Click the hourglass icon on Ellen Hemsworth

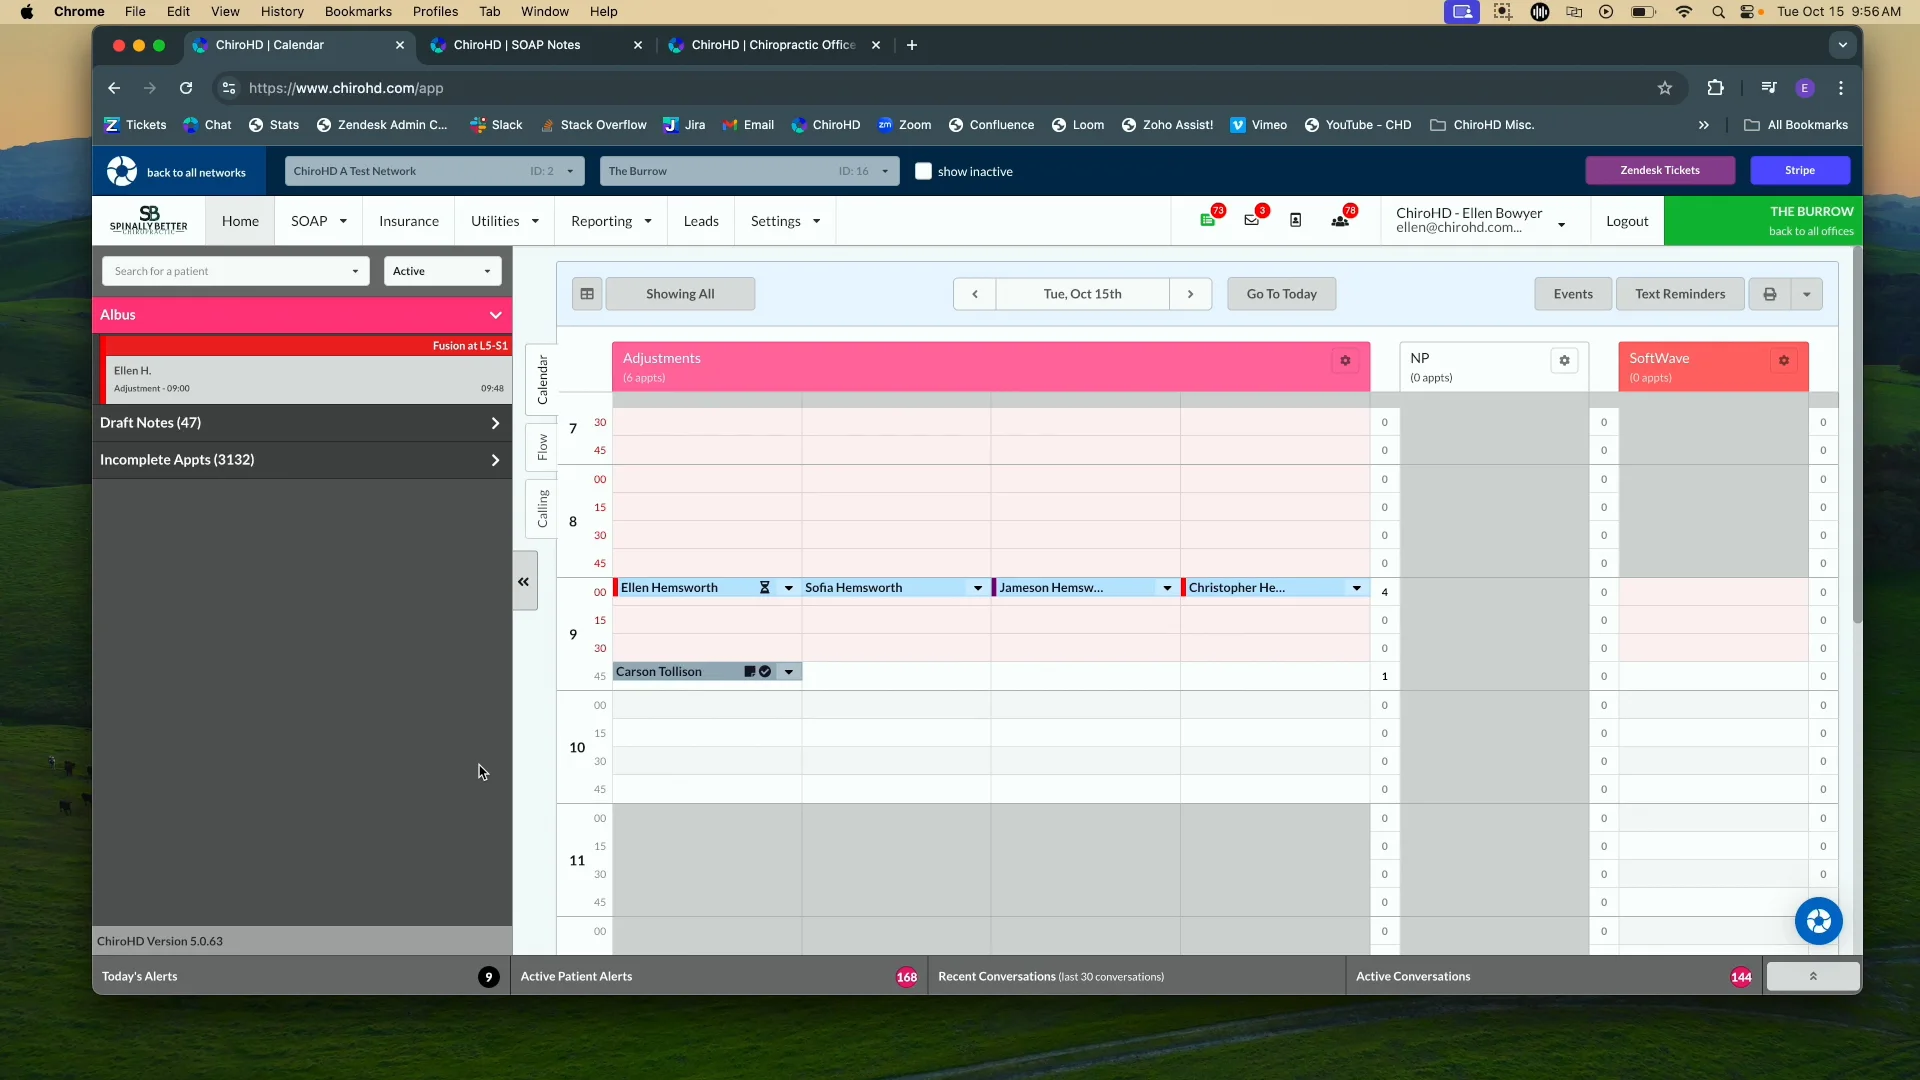pos(765,588)
